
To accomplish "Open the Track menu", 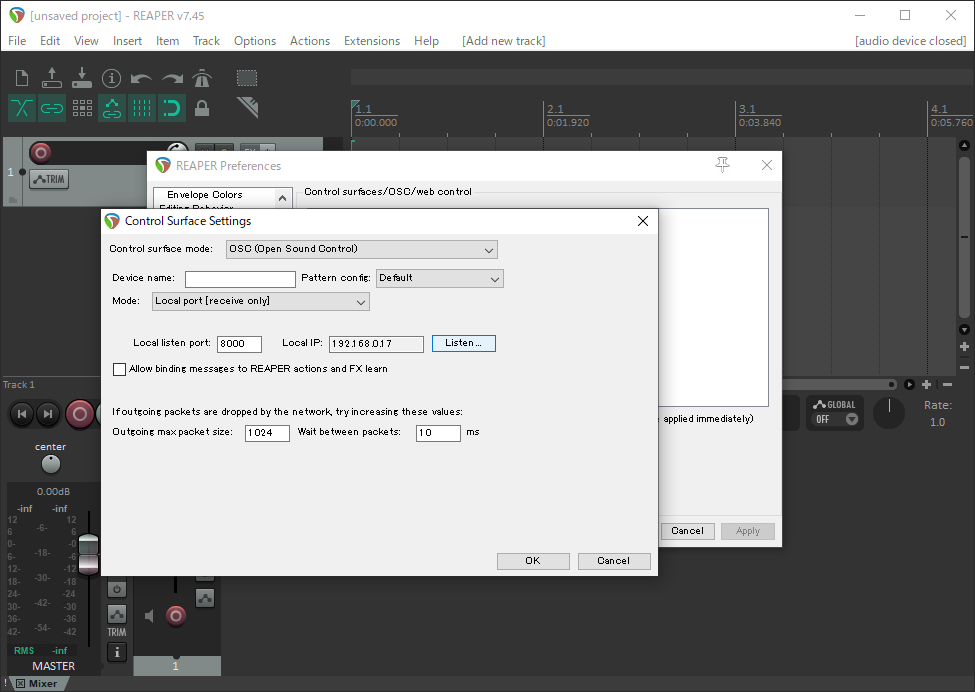I will click(206, 41).
